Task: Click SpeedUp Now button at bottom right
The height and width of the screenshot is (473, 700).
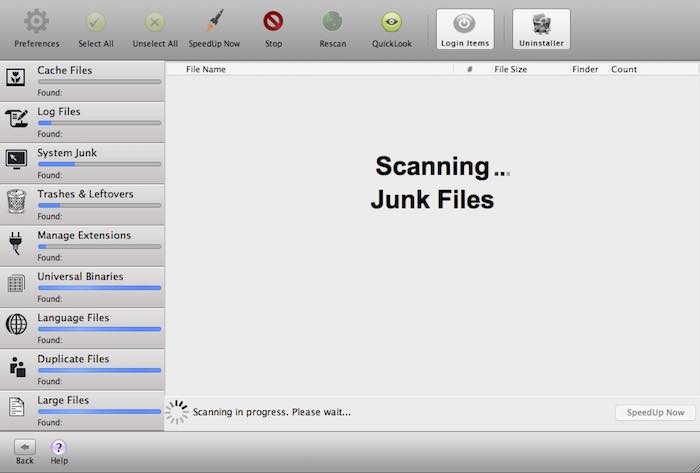Action: click(x=655, y=412)
